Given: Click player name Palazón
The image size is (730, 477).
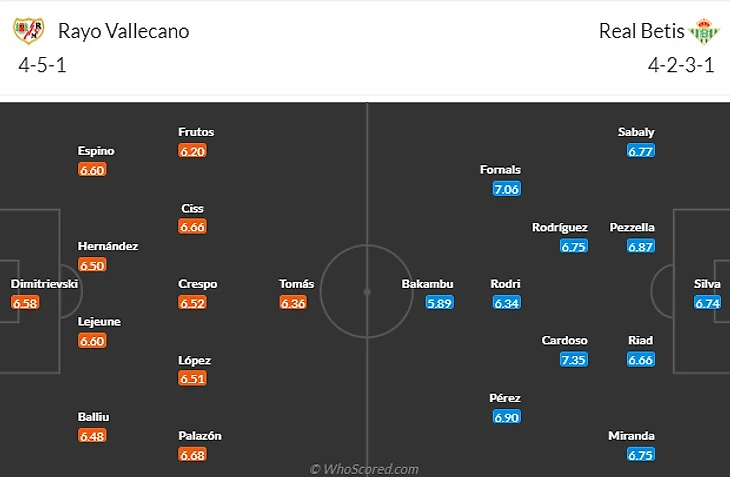Looking at the screenshot, I should point(200,436).
